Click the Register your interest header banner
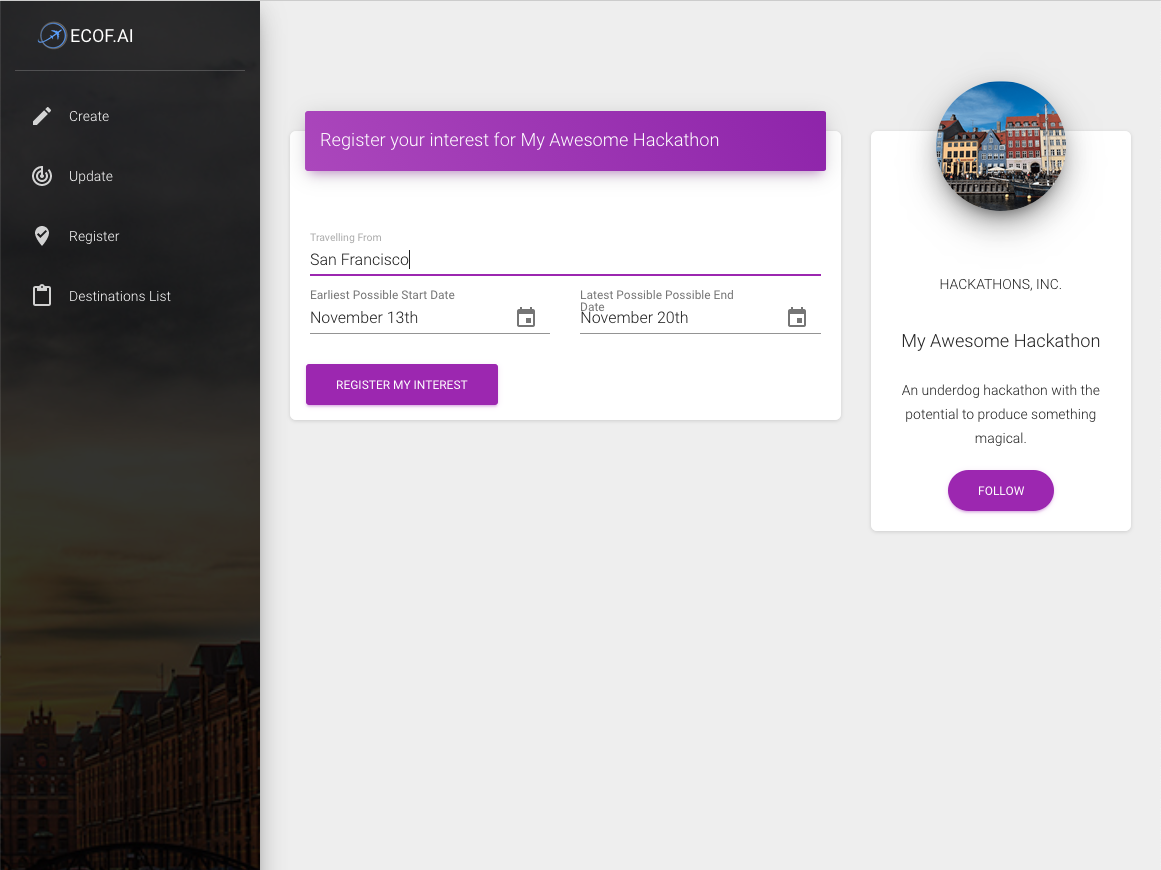This screenshot has height=870, width=1161. [565, 141]
